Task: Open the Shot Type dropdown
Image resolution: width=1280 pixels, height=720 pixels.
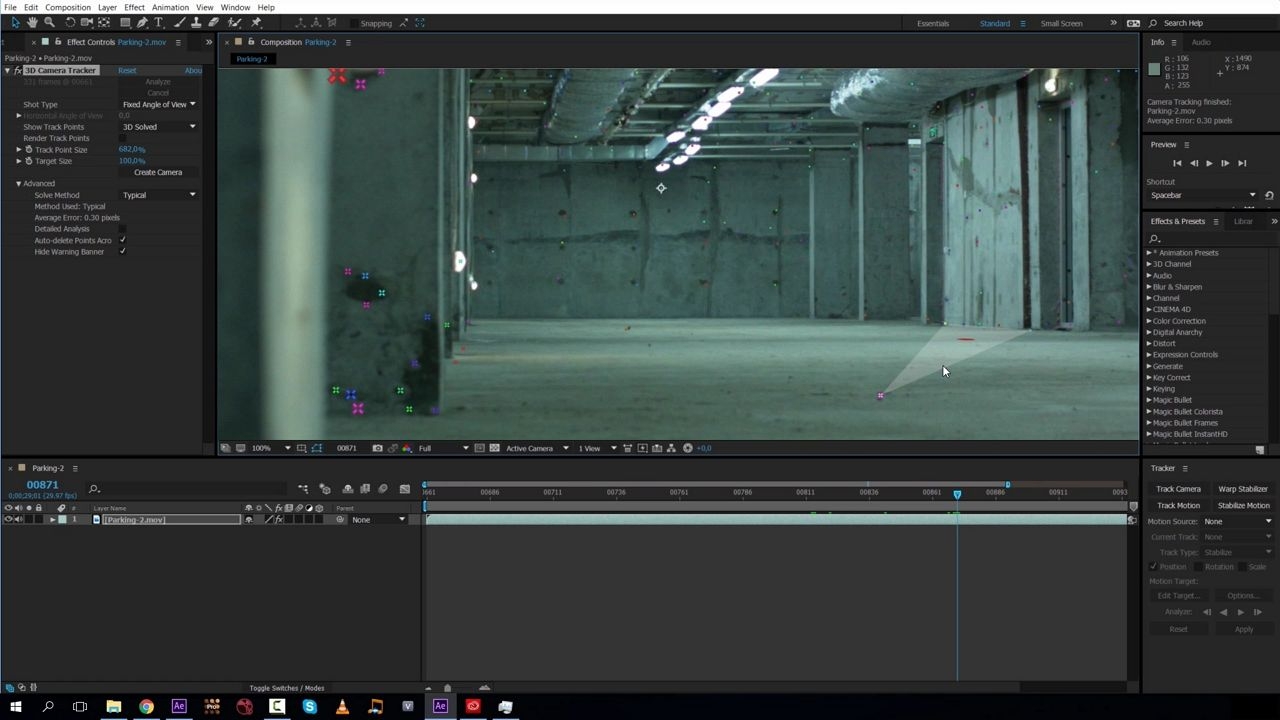Action: 159,104
